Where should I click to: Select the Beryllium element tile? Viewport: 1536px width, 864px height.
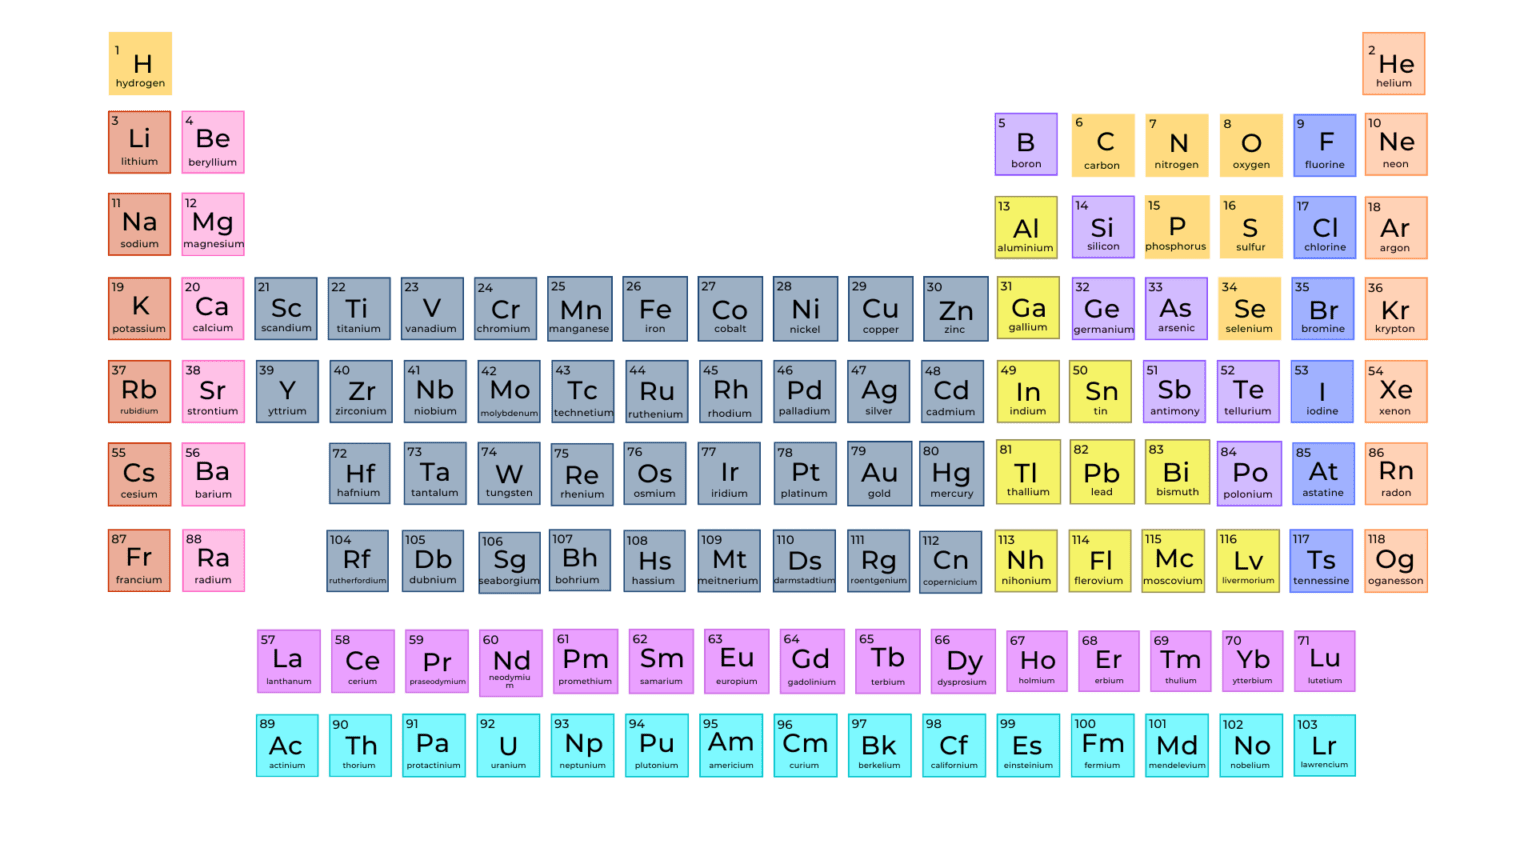[x=213, y=142]
